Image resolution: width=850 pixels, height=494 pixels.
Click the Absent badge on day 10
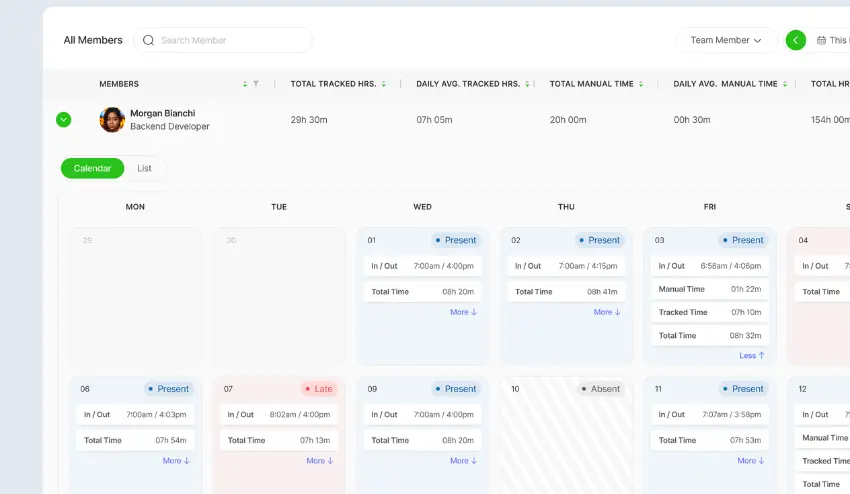pyautogui.click(x=601, y=389)
